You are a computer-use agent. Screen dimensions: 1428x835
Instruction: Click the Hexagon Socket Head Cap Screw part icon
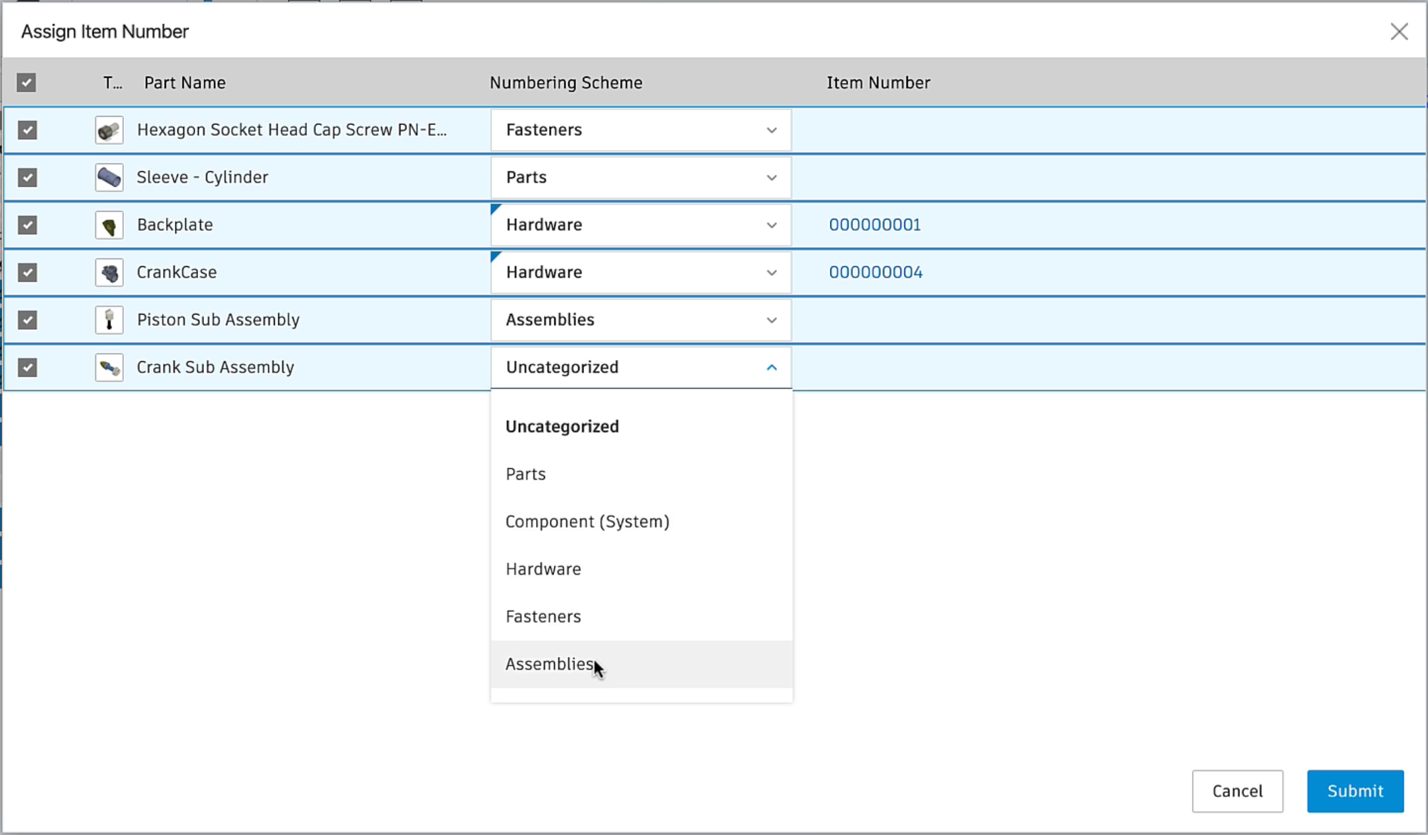[x=109, y=130]
